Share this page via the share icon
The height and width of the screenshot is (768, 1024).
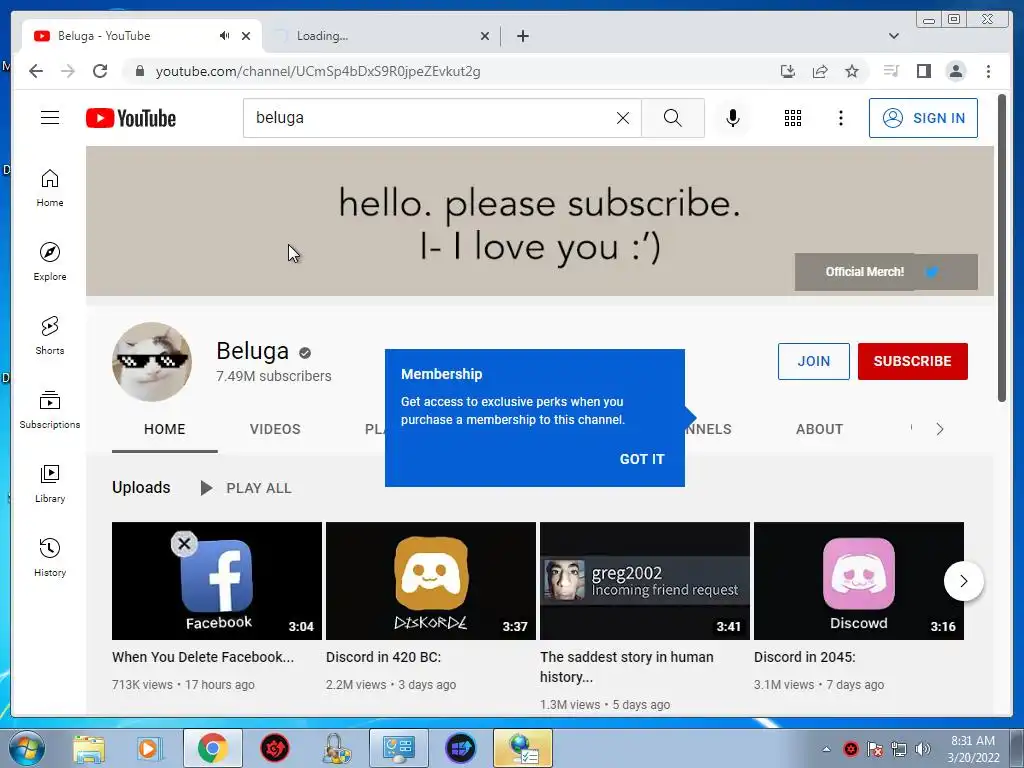(820, 71)
